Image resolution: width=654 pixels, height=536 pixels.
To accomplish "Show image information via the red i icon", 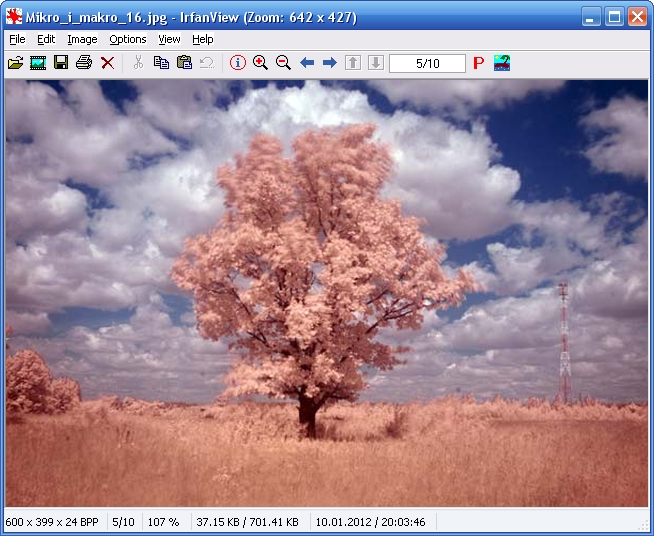I will [x=237, y=63].
